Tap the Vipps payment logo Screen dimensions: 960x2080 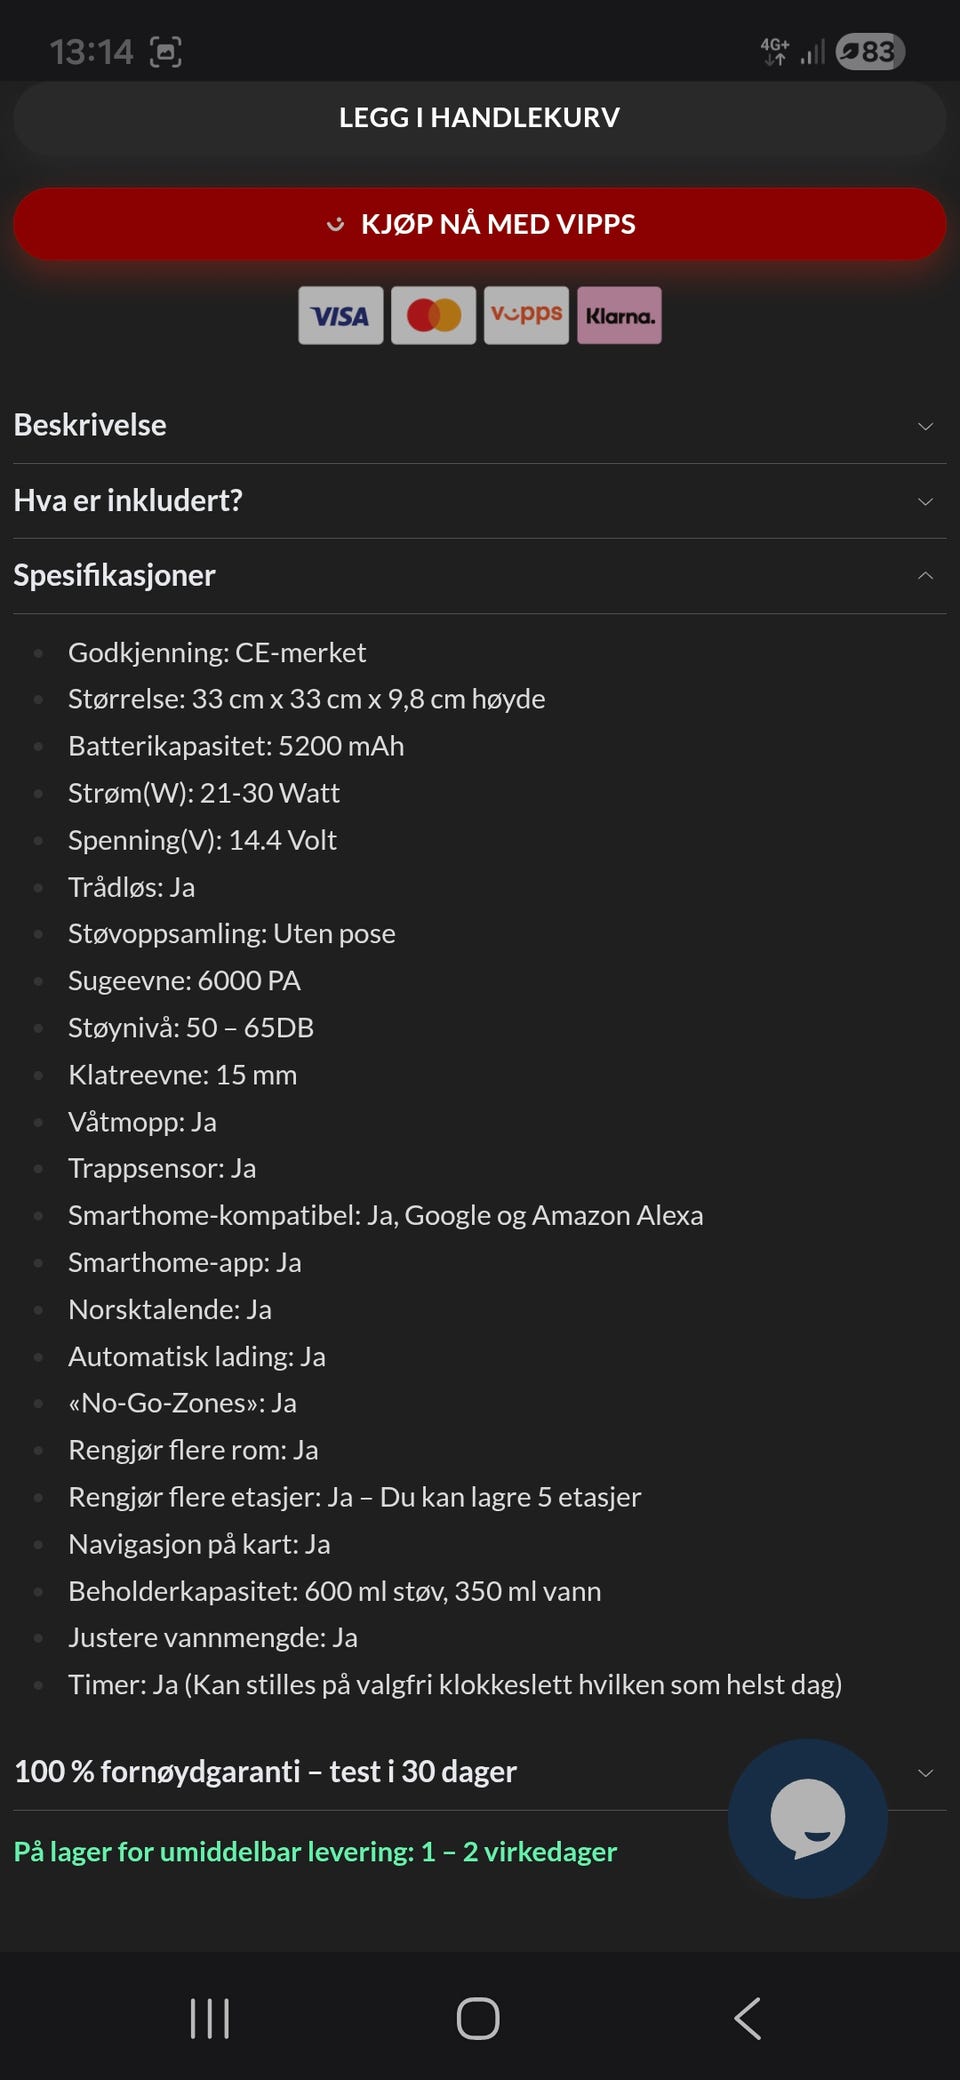click(x=526, y=316)
